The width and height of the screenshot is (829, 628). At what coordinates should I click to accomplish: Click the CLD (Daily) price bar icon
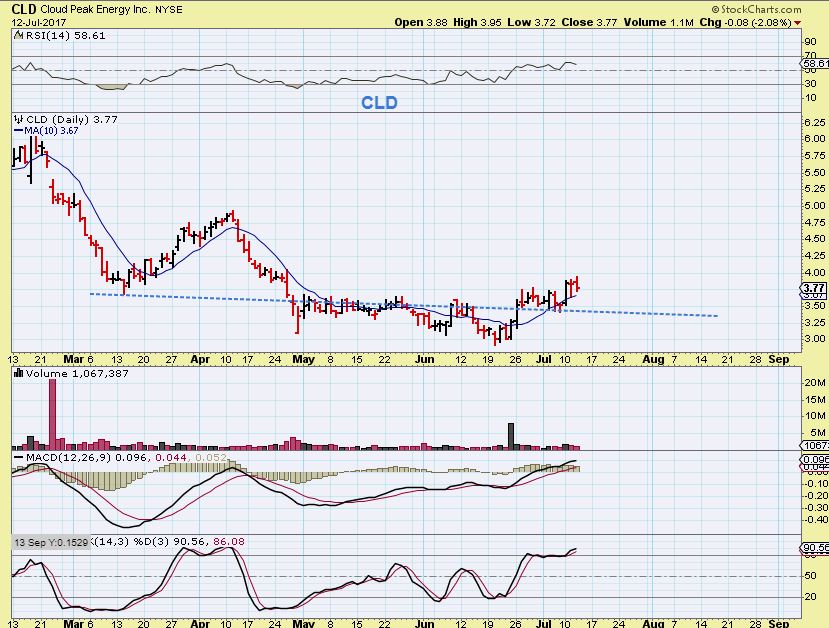tap(17, 117)
